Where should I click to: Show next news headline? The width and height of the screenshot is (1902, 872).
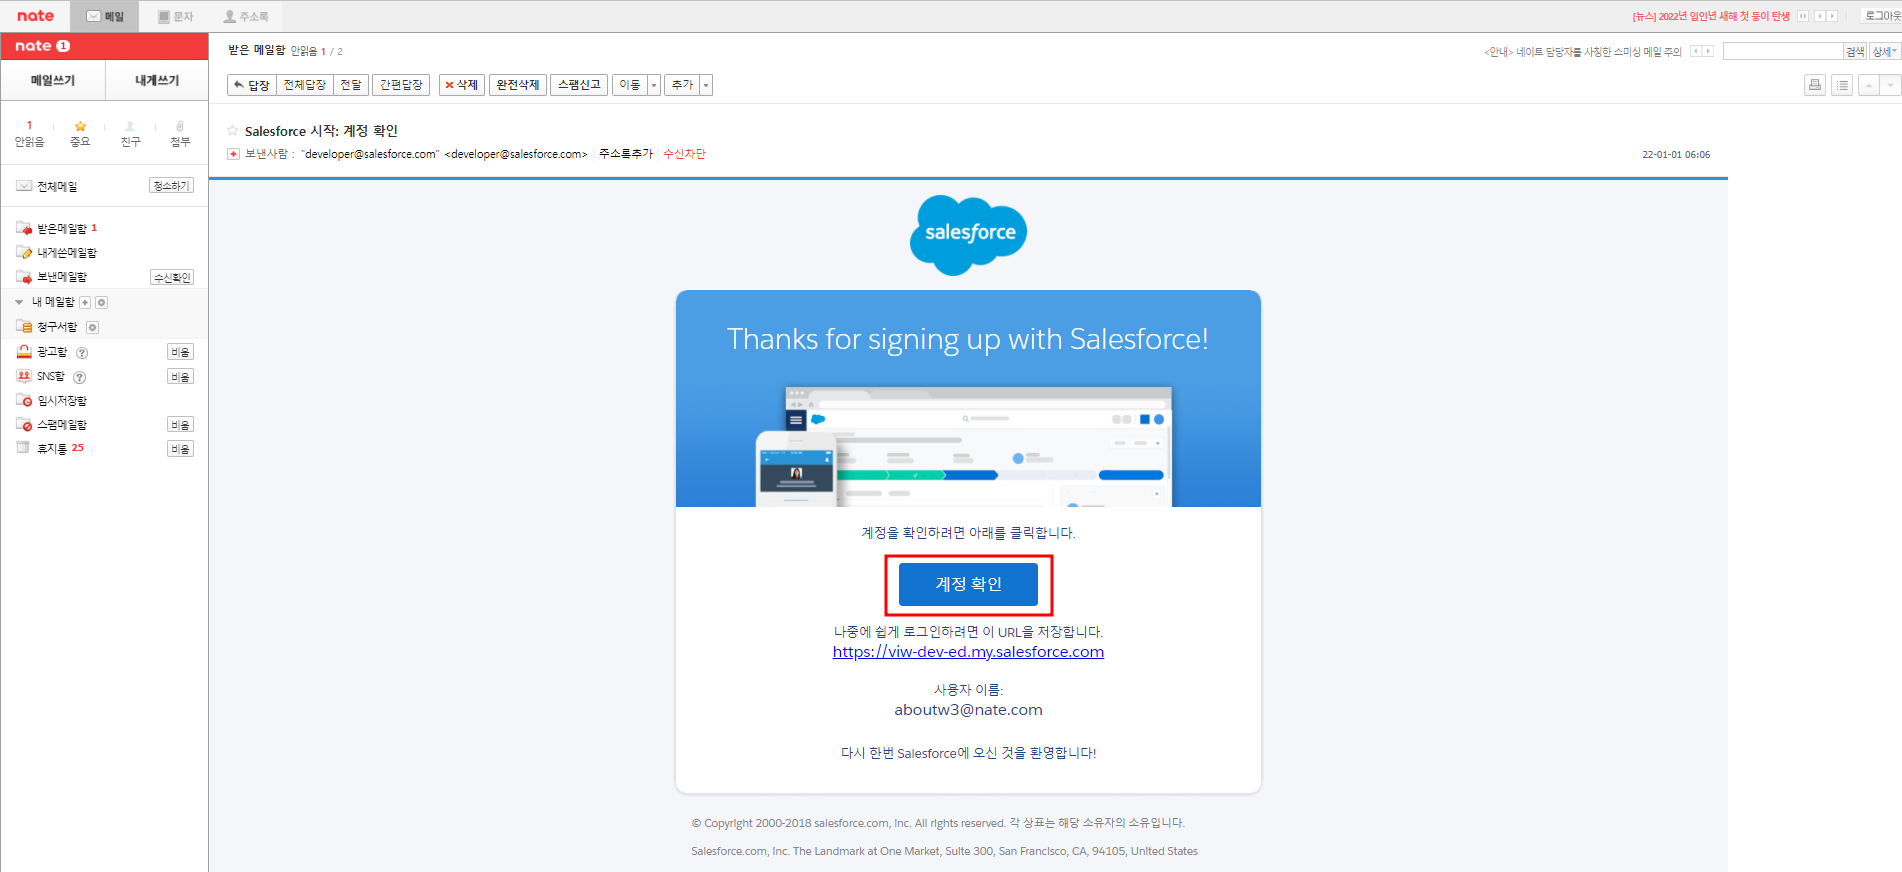click(x=1832, y=16)
